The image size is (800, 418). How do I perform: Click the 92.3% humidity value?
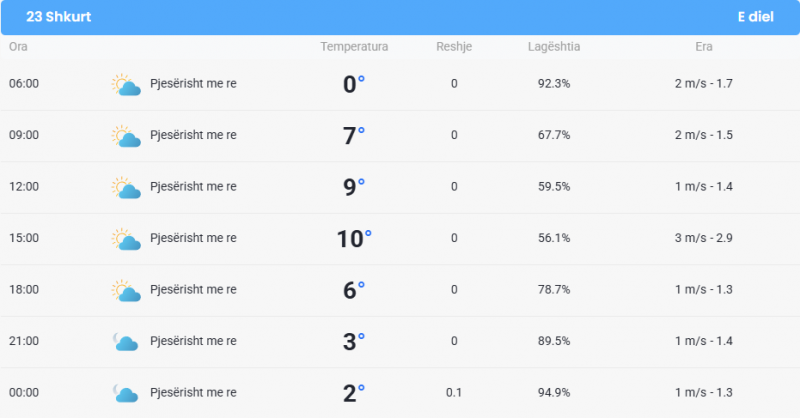pyautogui.click(x=554, y=84)
